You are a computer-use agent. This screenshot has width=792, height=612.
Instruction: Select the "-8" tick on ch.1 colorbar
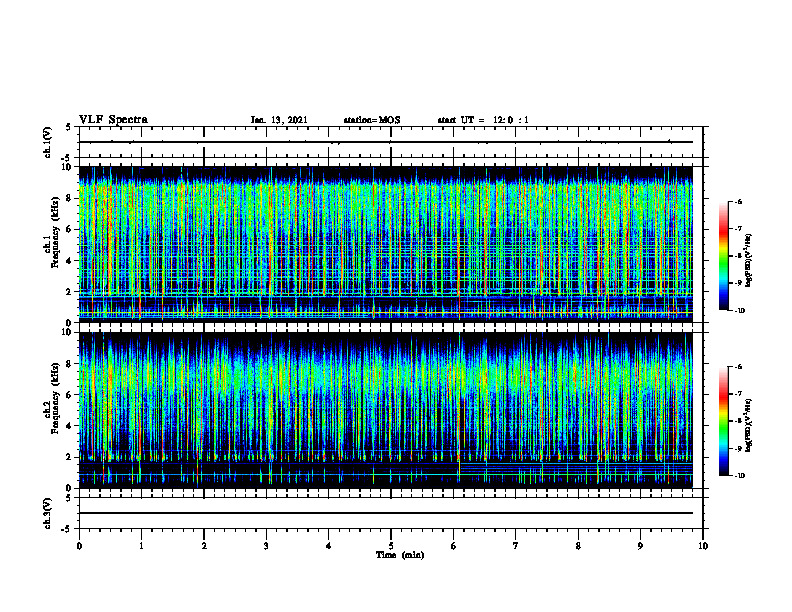[x=738, y=256]
